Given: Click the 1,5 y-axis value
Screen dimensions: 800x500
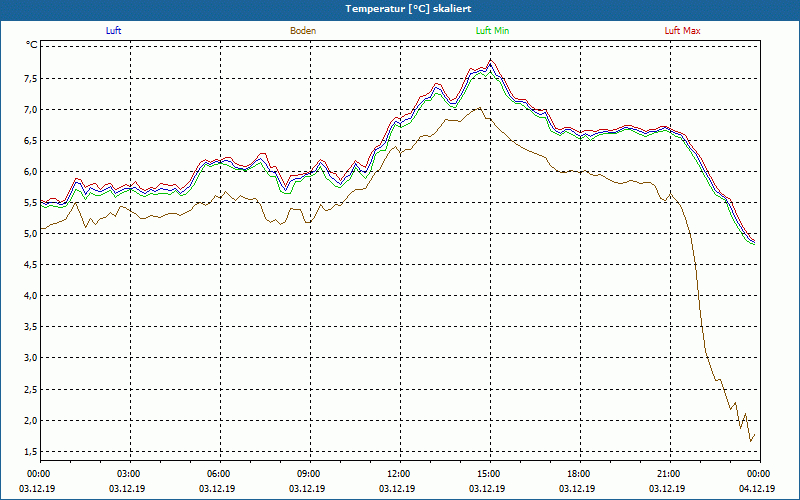Looking at the screenshot, I should (32, 452).
